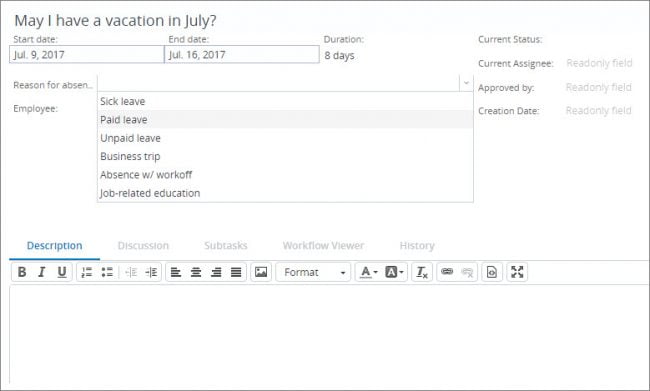650x391 pixels.
Task: Center align text
Action: point(196,272)
